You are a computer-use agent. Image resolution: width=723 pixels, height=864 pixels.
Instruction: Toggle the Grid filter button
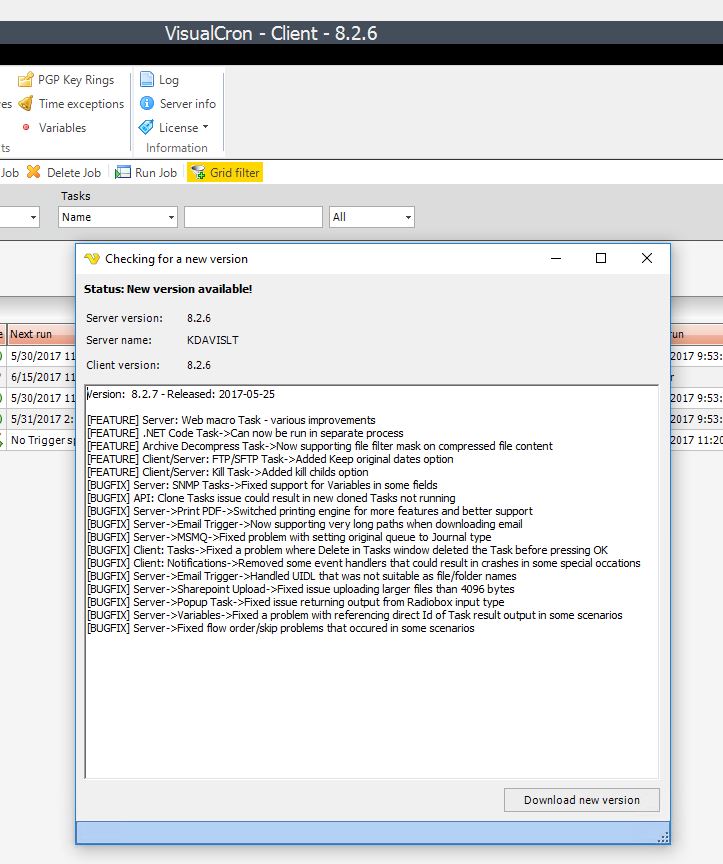(x=225, y=172)
